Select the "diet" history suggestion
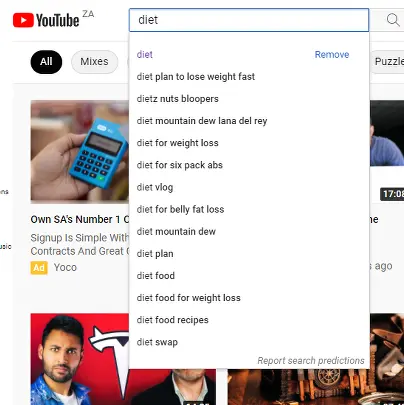The width and height of the screenshot is (404, 405). click(x=145, y=55)
